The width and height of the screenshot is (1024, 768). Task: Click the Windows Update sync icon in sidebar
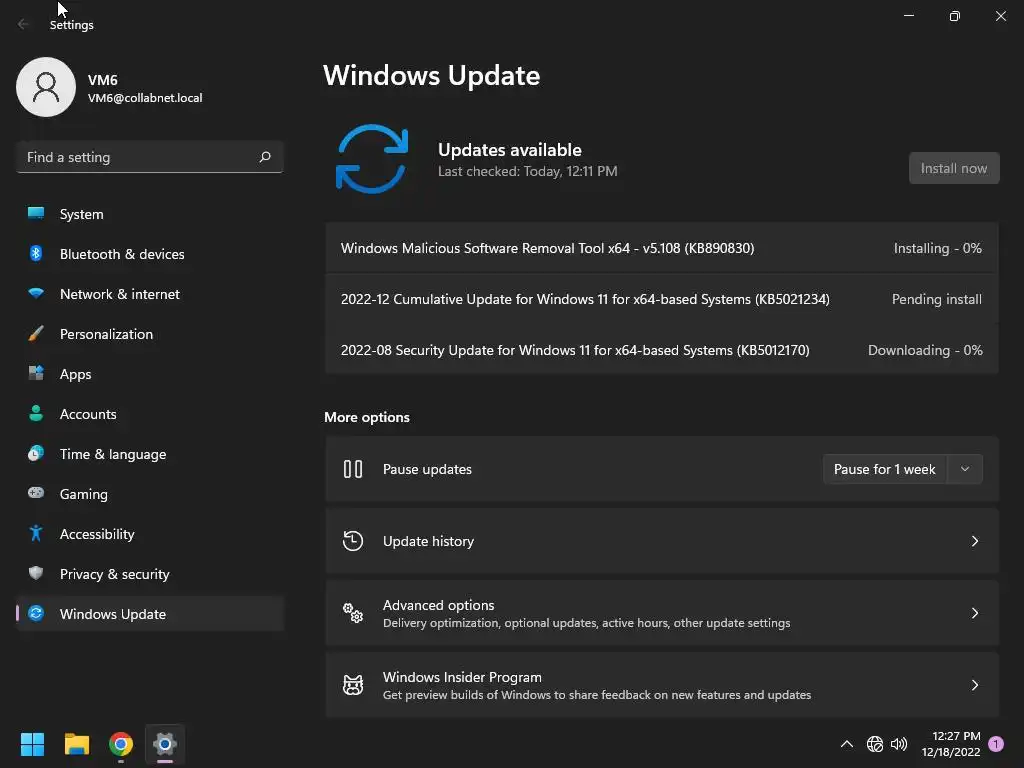36,613
